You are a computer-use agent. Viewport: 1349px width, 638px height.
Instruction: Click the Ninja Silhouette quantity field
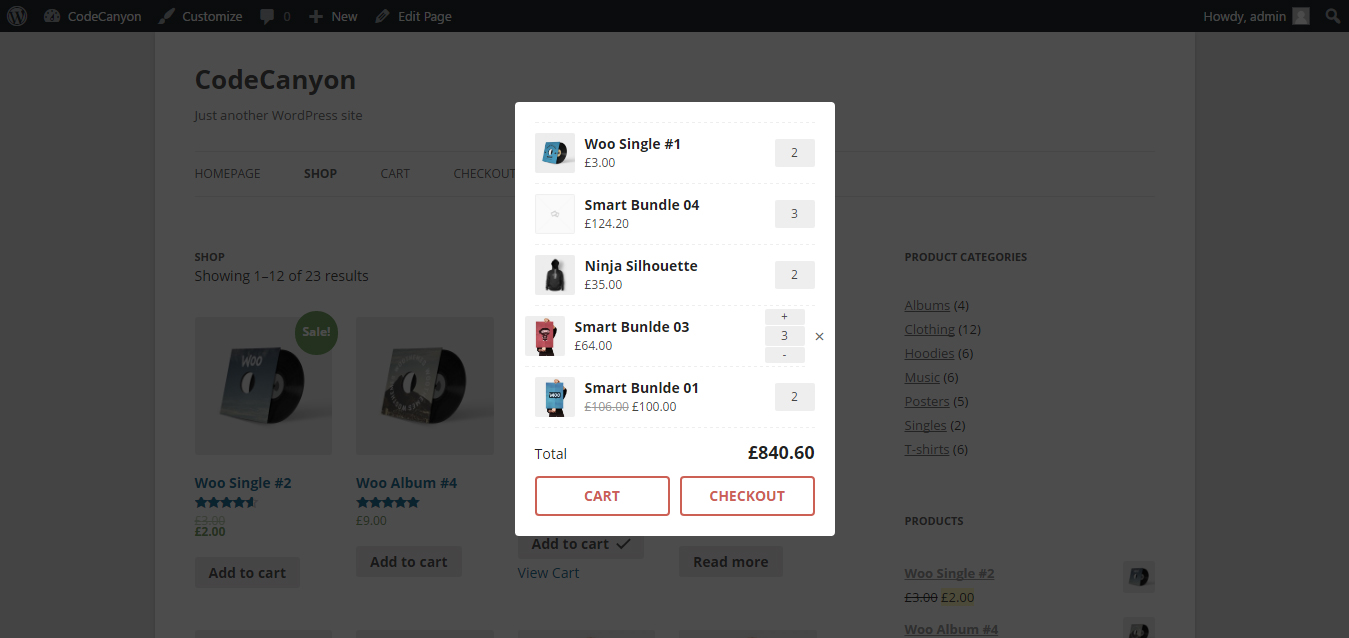pos(794,275)
